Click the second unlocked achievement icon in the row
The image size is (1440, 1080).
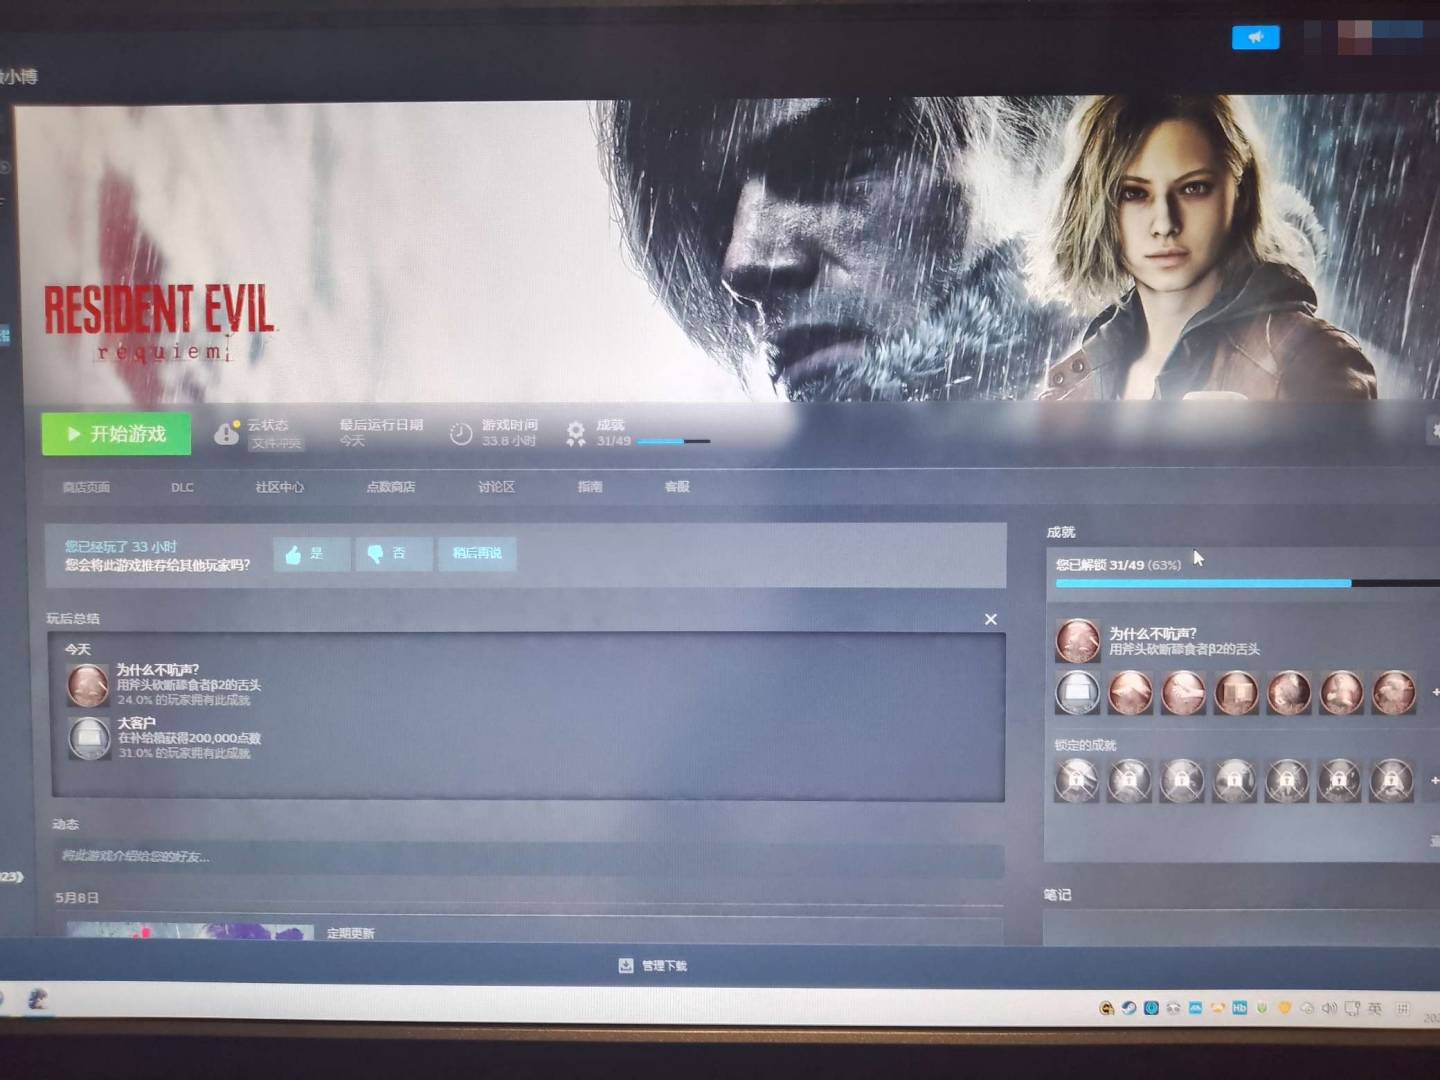1131,693
